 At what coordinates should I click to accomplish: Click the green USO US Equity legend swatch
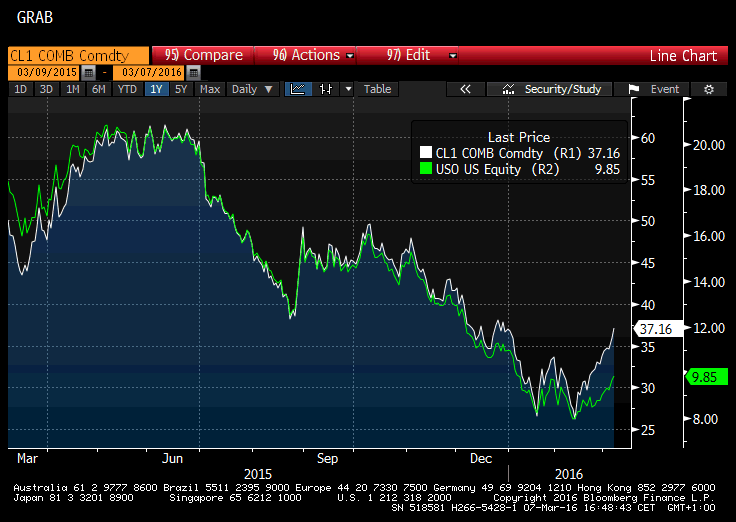tap(426, 168)
